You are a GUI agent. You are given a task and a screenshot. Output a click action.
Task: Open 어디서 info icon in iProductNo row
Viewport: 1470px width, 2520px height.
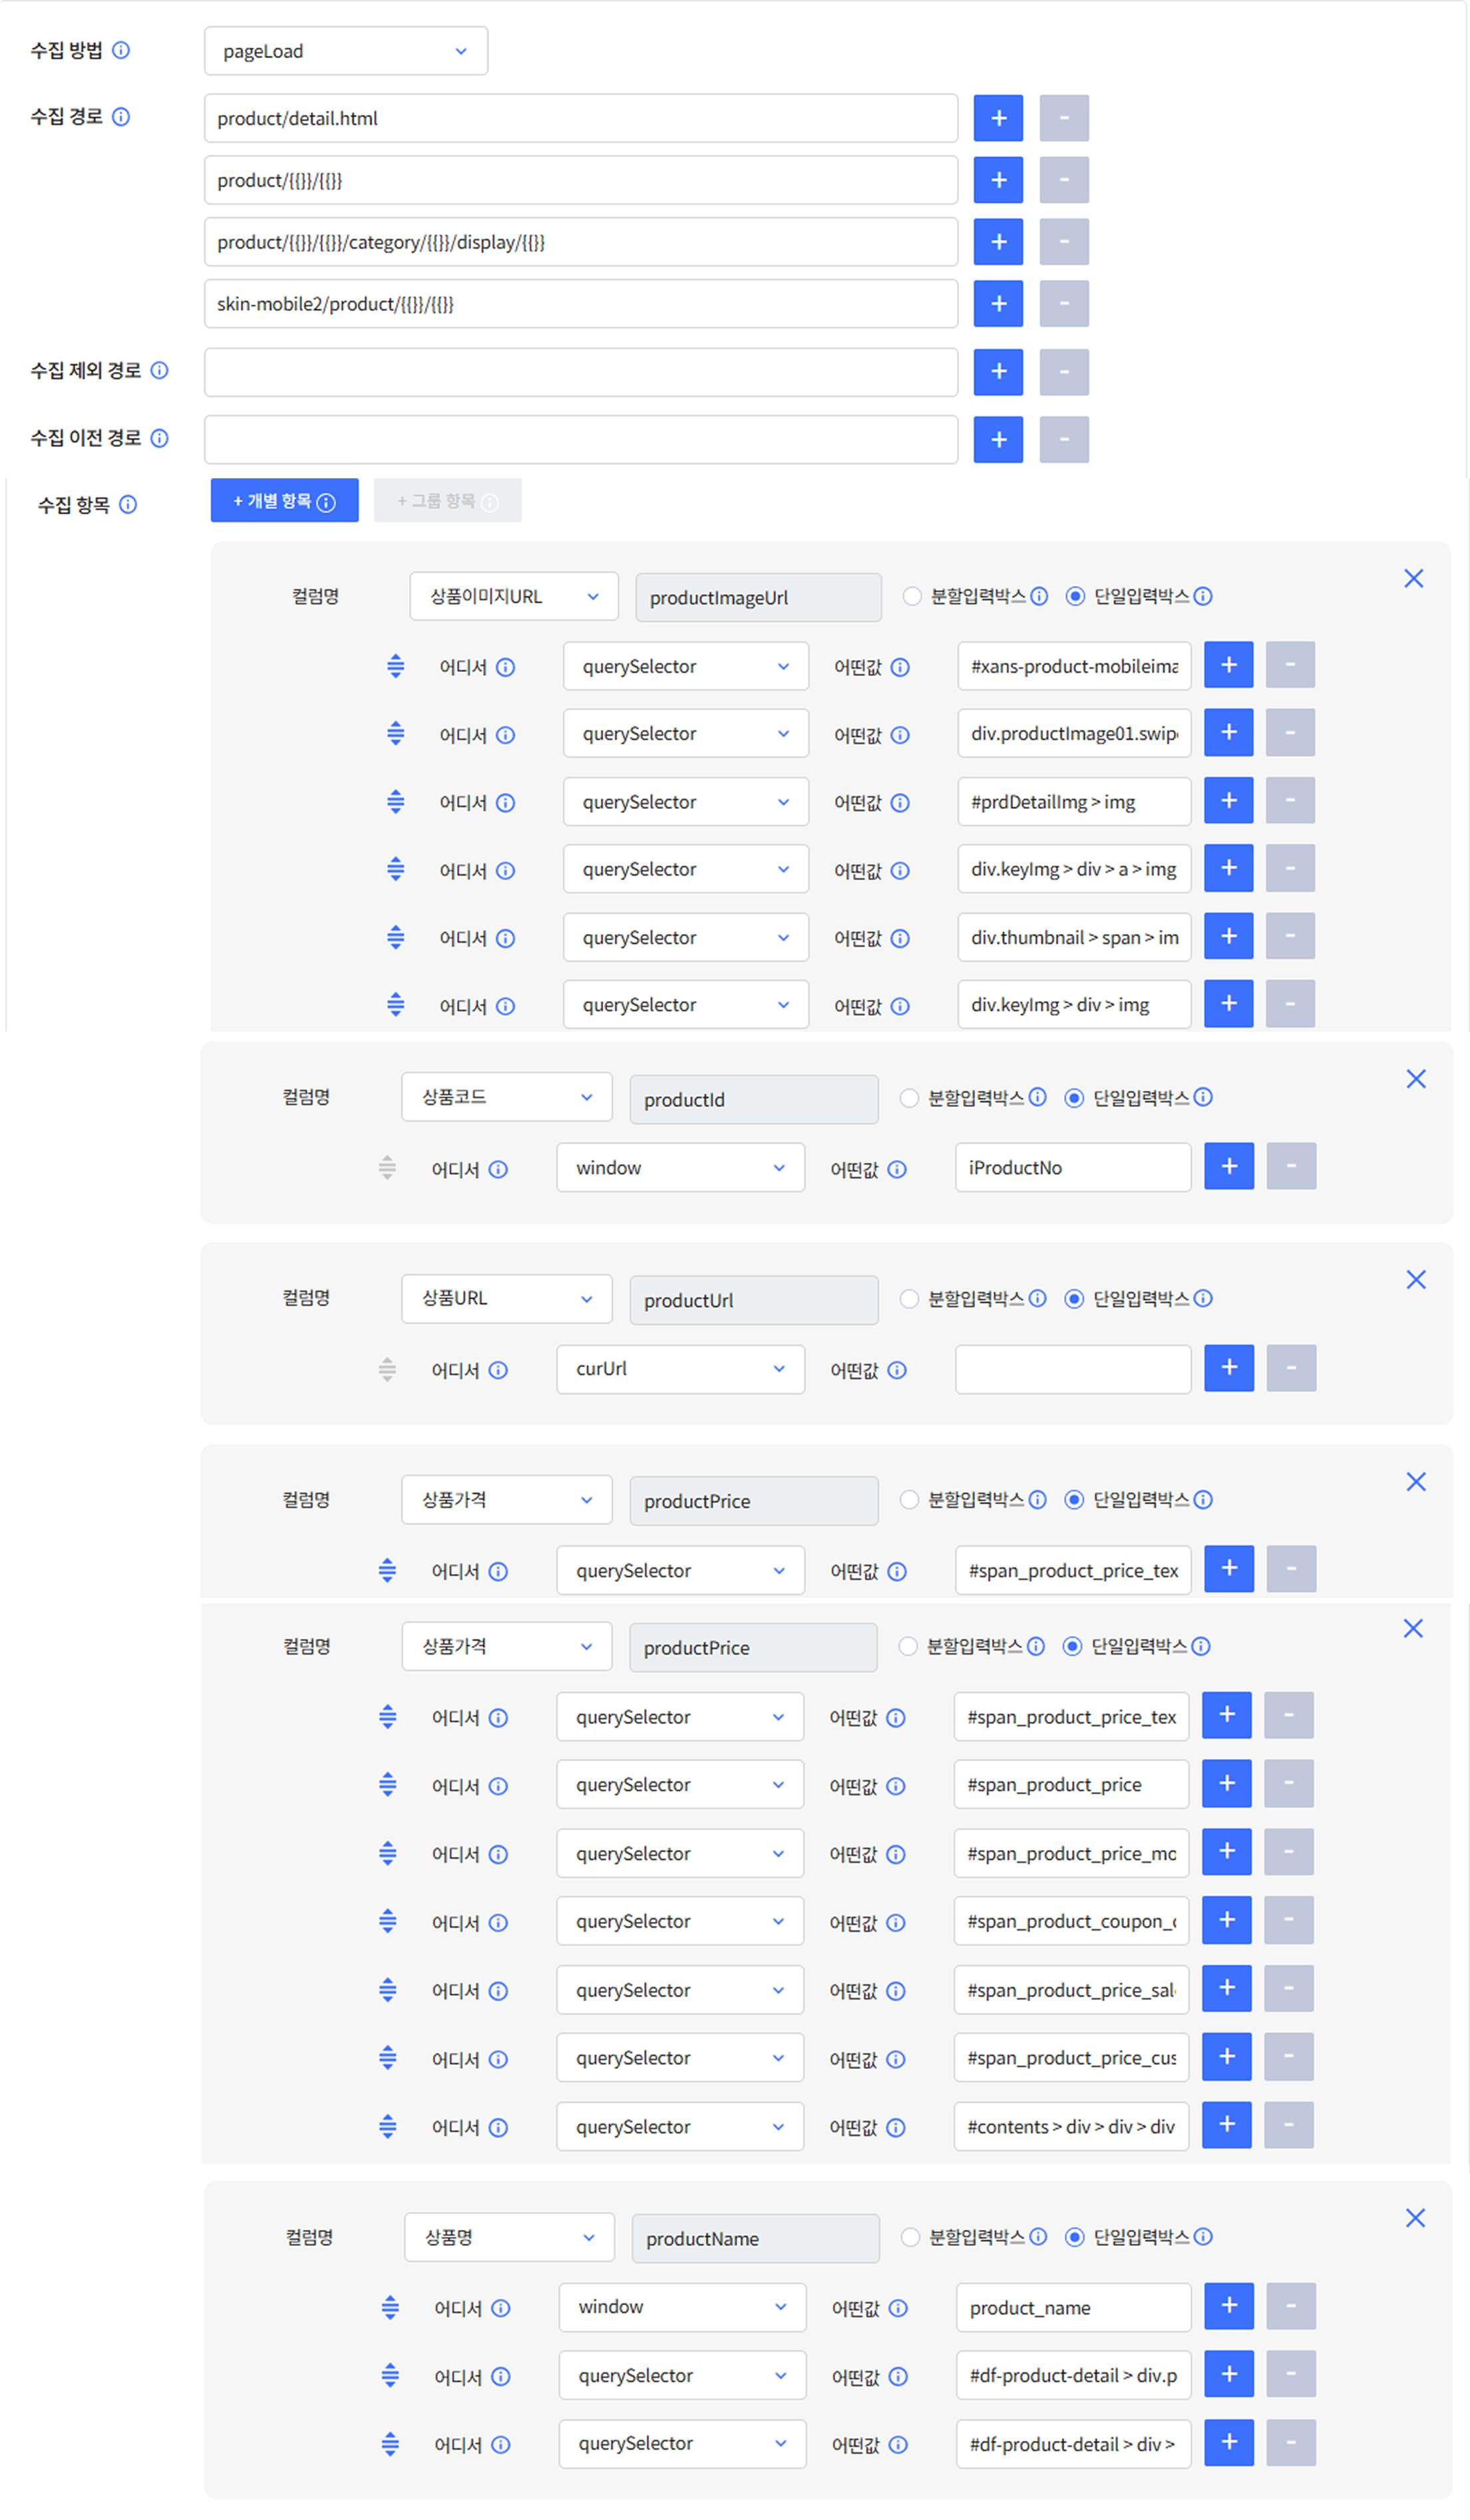click(x=498, y=1169)
